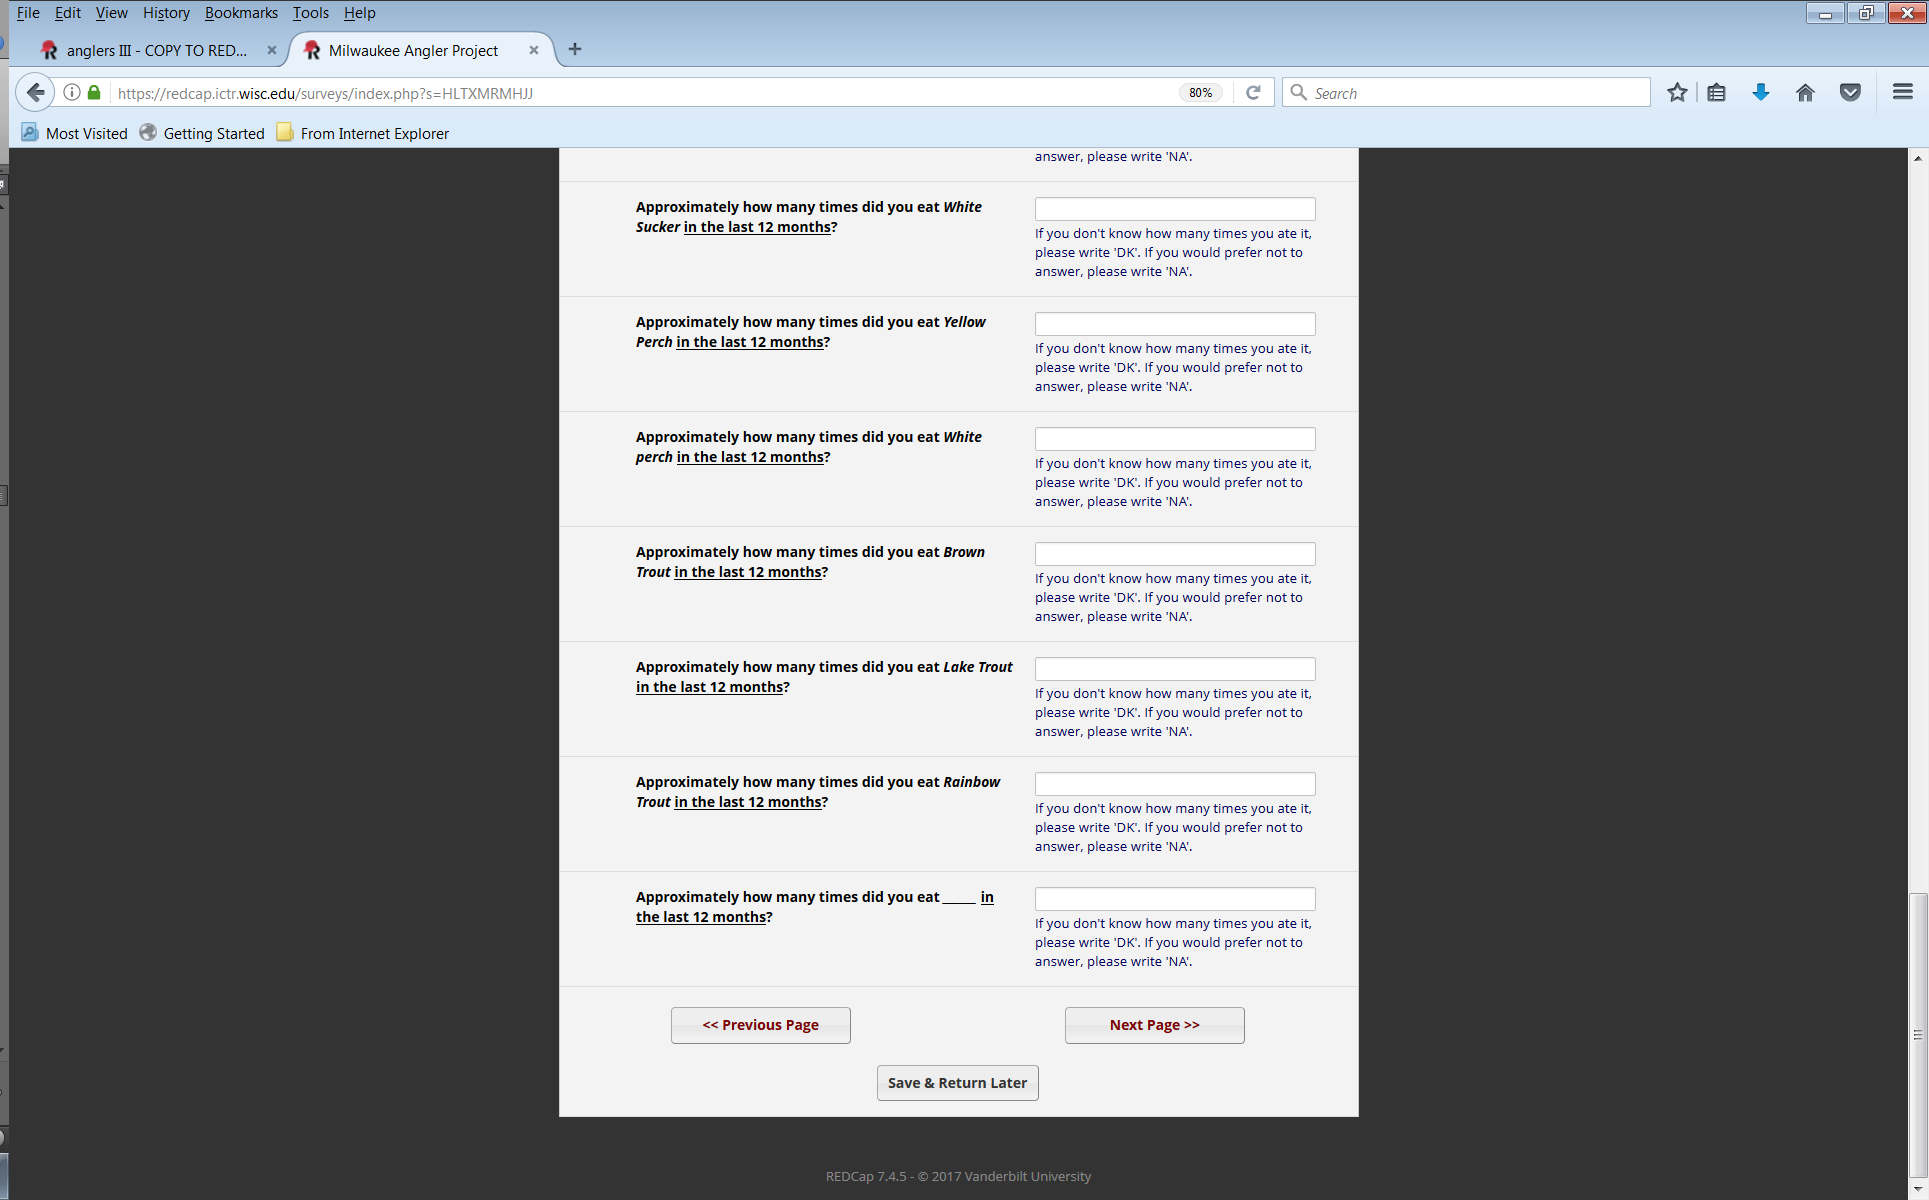Open the Bookmarks menu
Viewport: 1929px width, 1200px height.
[x=241, y=13]
